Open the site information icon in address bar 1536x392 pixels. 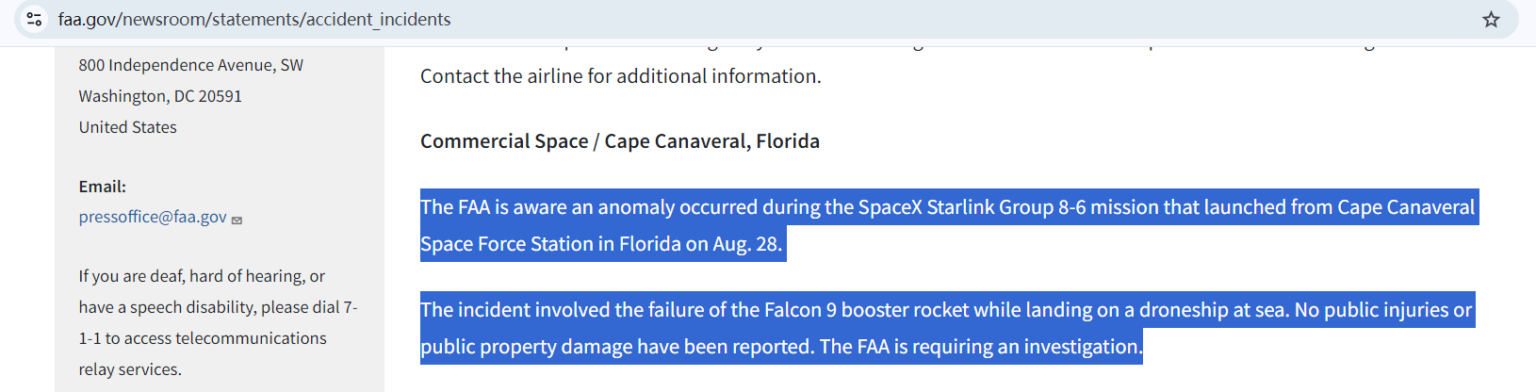[x=34, y=19]
